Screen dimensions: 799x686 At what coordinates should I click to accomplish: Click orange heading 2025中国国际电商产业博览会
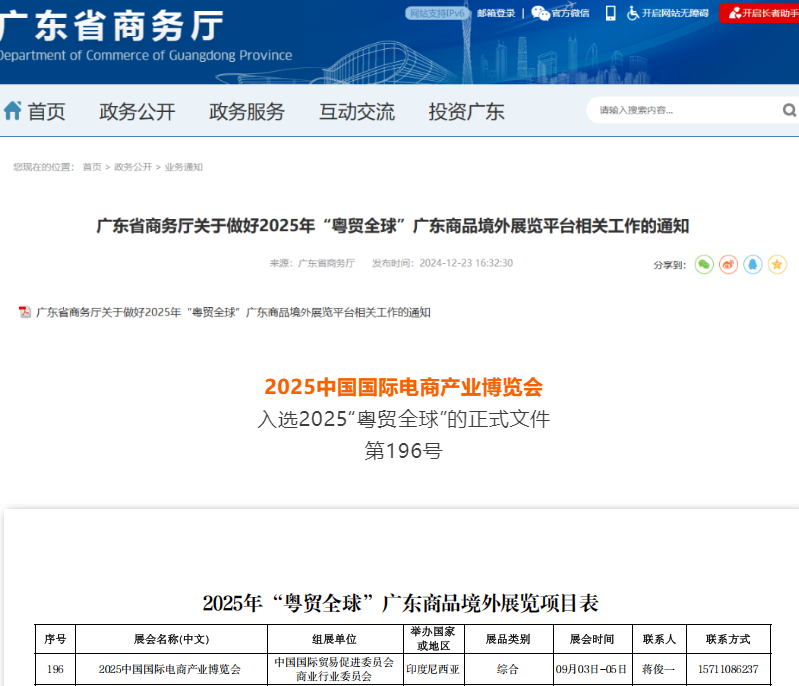[403, 387]
